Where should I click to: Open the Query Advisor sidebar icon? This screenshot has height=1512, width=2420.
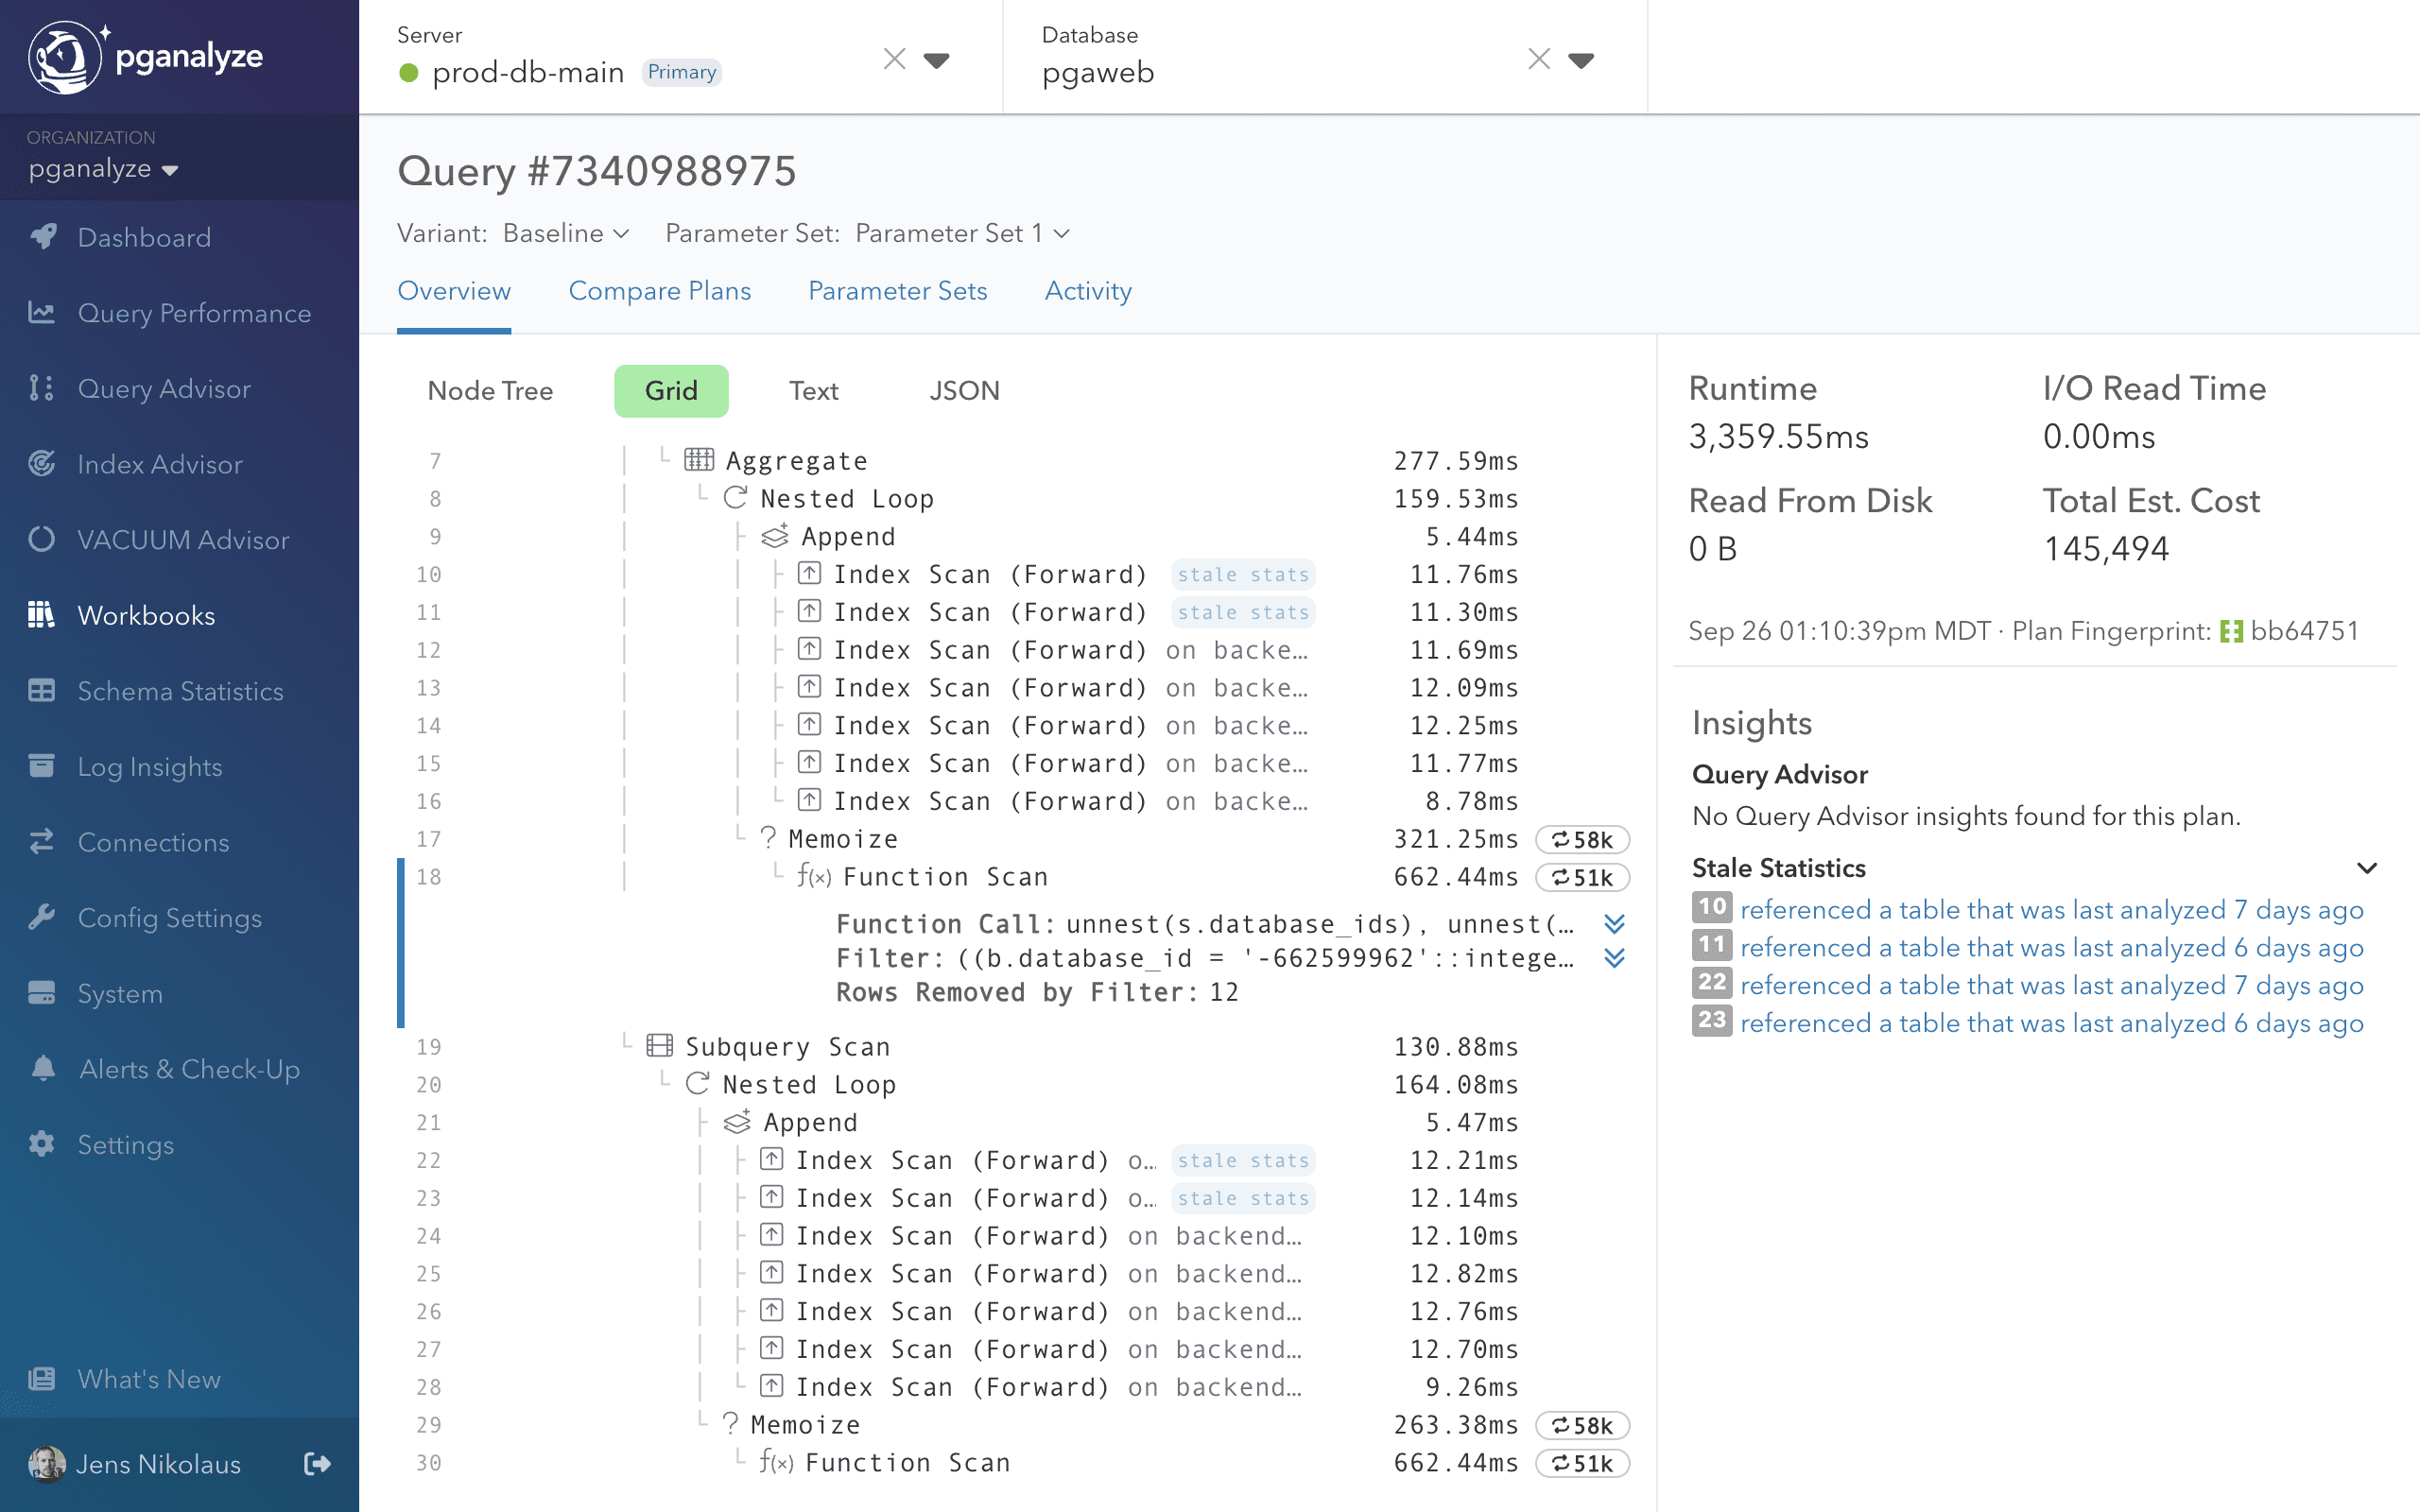pyautogui.click(x=41, y=388)
